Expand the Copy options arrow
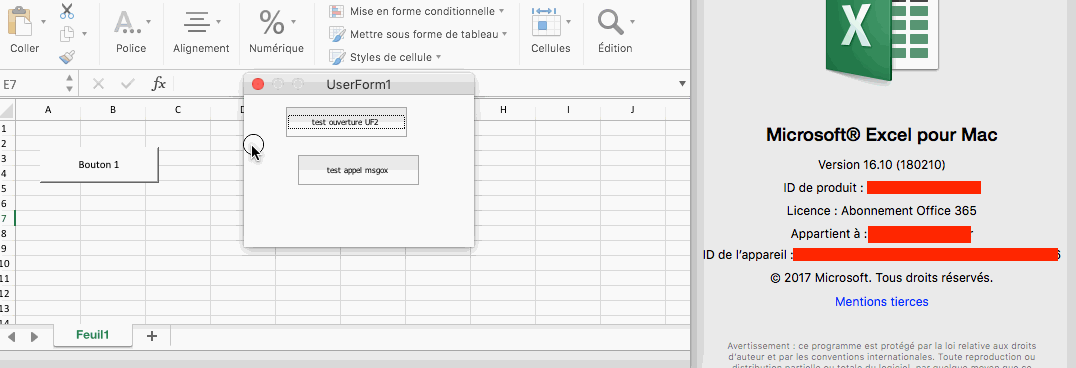 coord(84,34)
